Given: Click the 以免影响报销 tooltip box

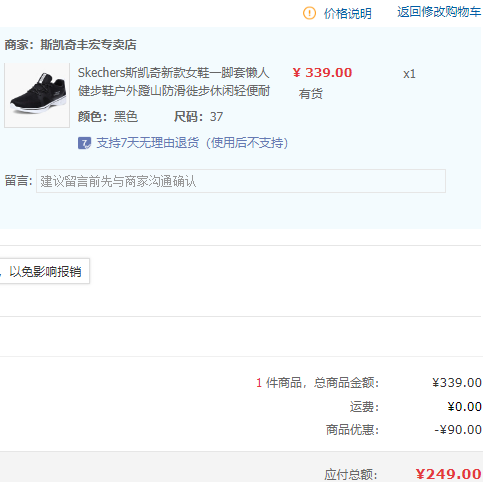Looking at the screenshot, I should click(x=45, y=271).
